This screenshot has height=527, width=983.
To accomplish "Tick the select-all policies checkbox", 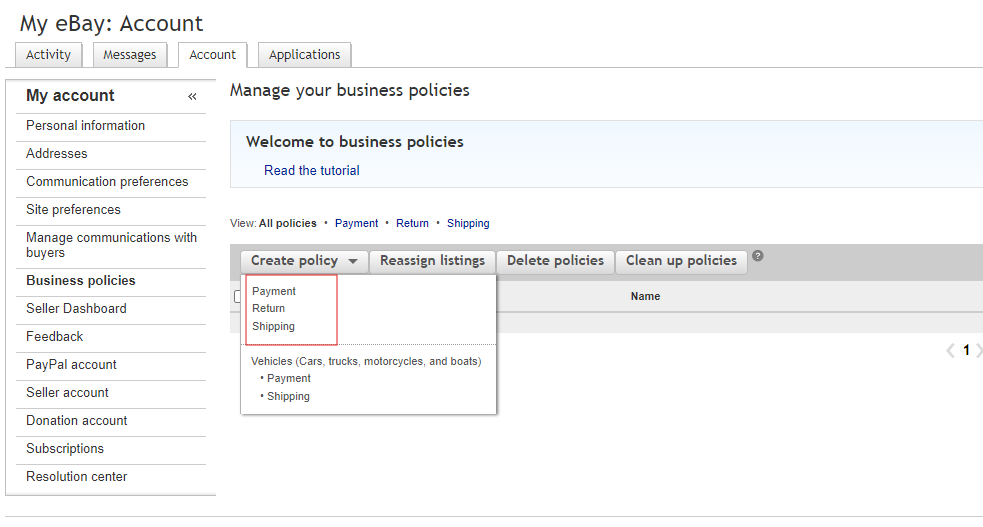I will click(x=237, y=296).
